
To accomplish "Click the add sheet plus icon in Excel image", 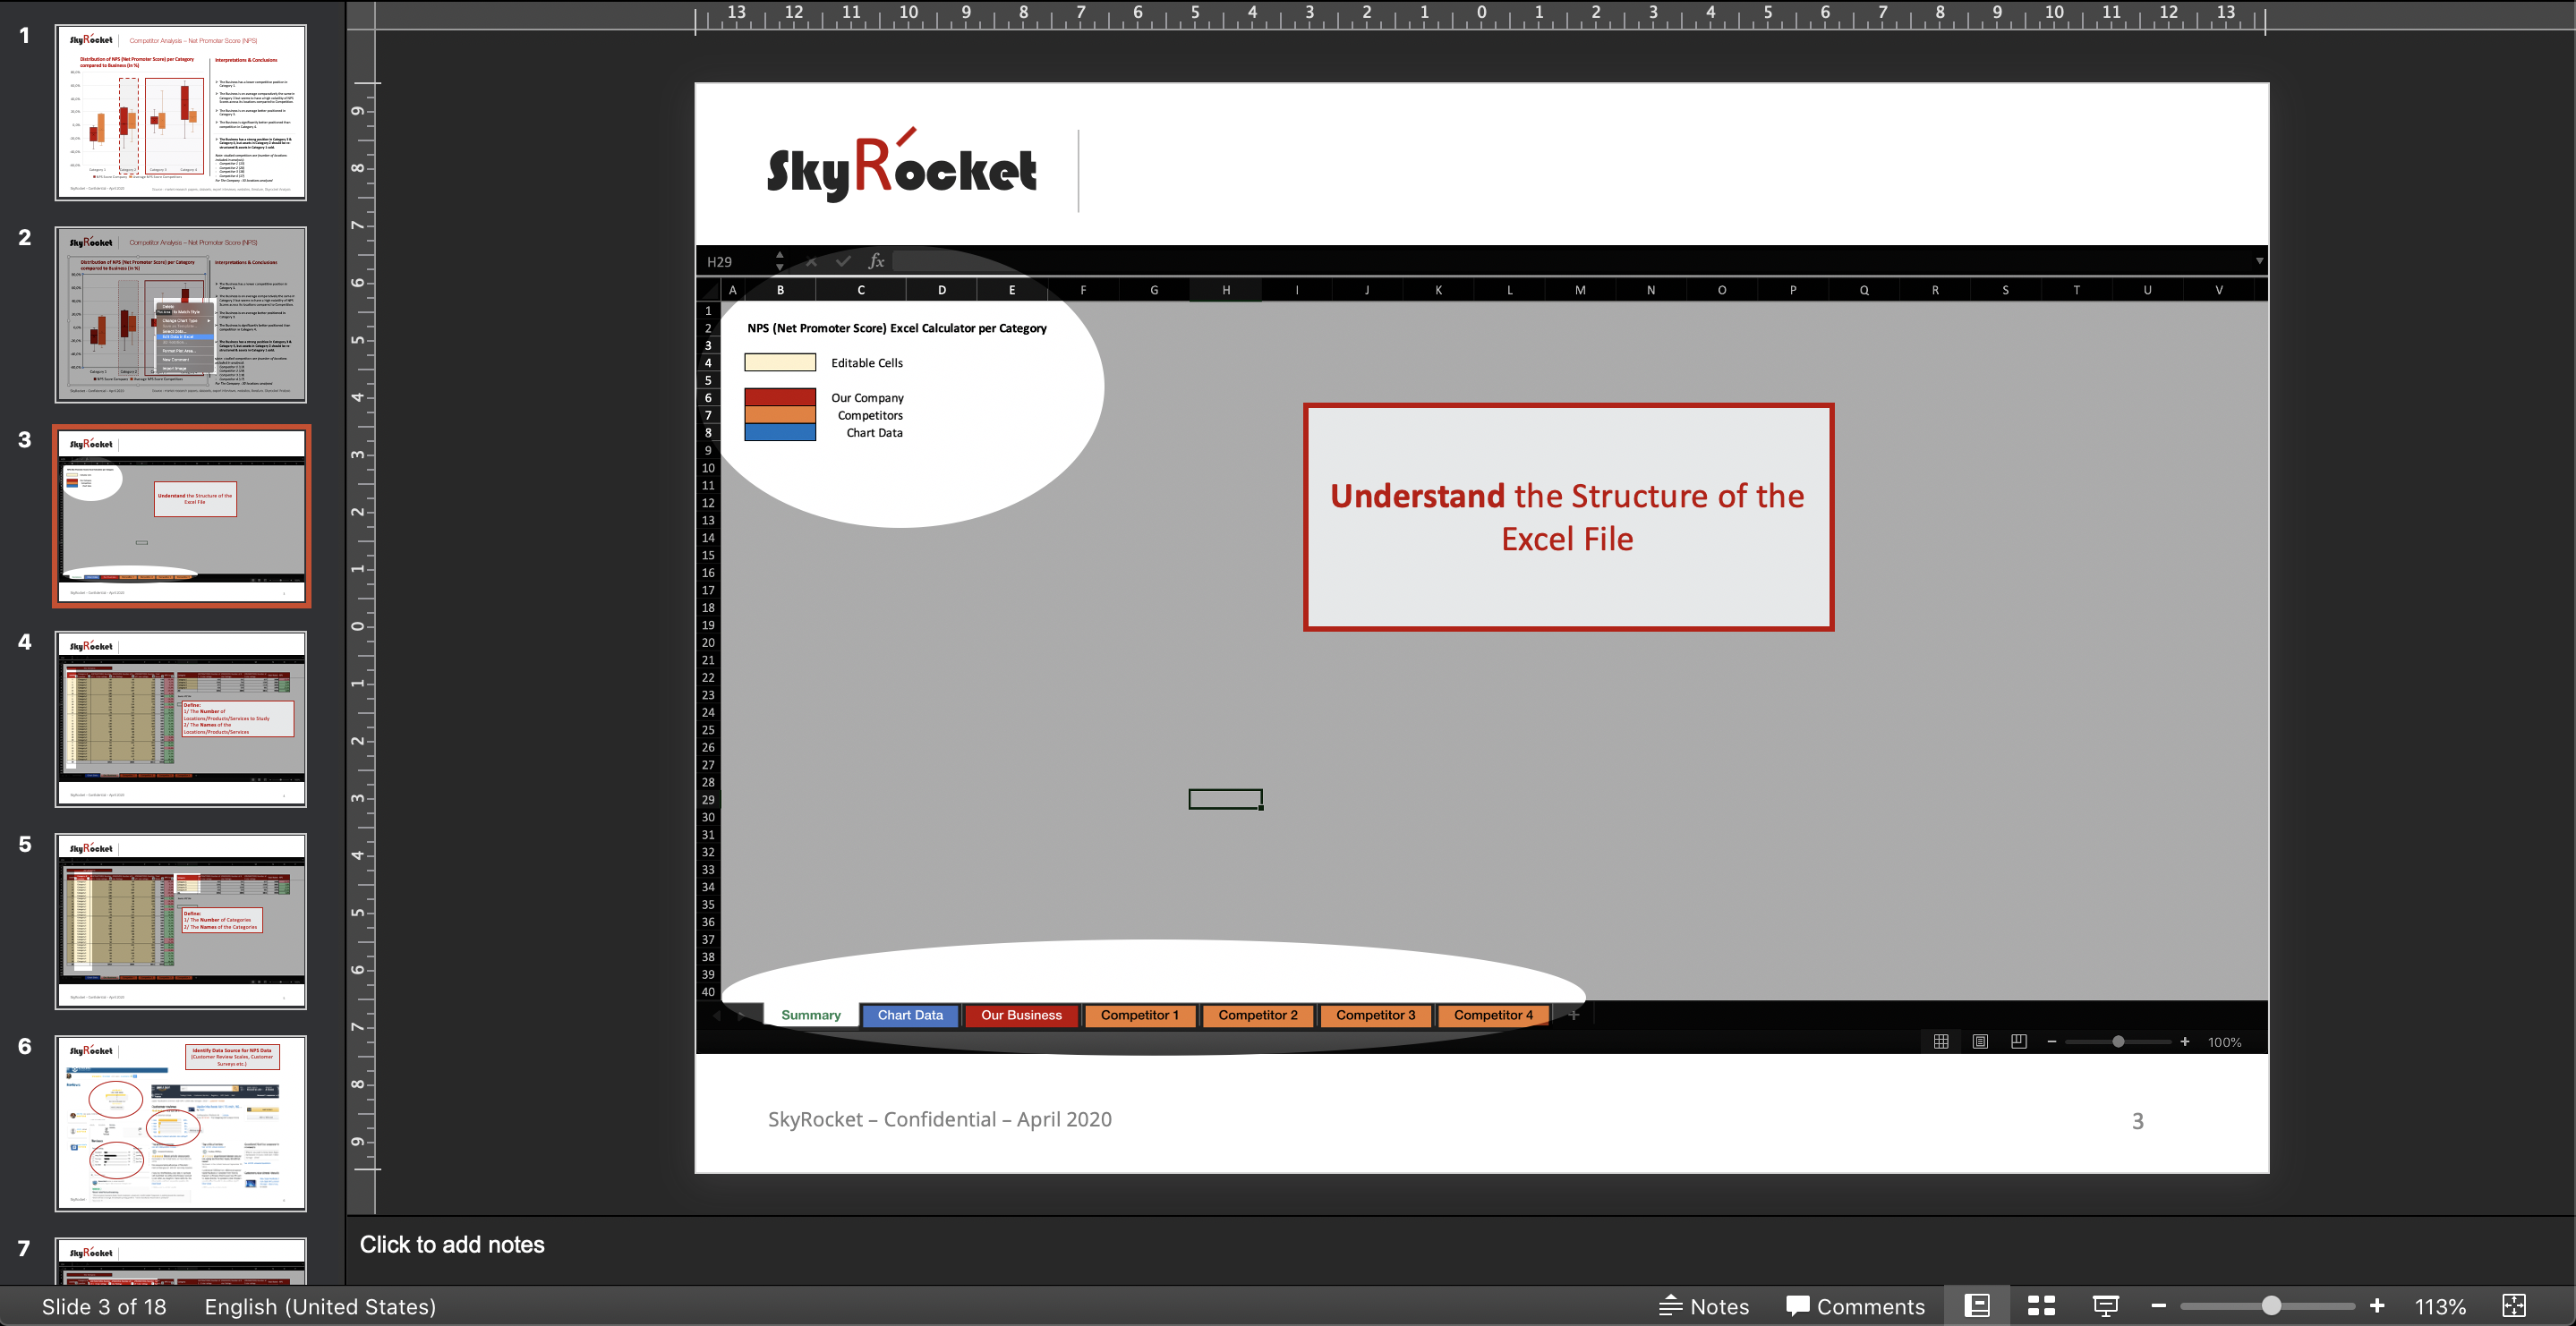I will click(x=1573, y=1015).
